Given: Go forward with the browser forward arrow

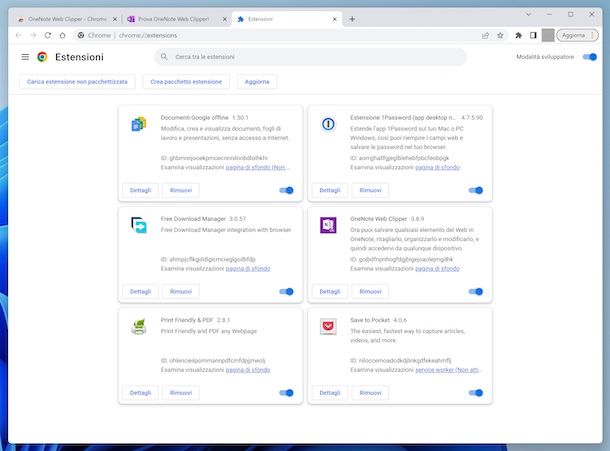Looking at the screenshot, I should tap(33, 35).
